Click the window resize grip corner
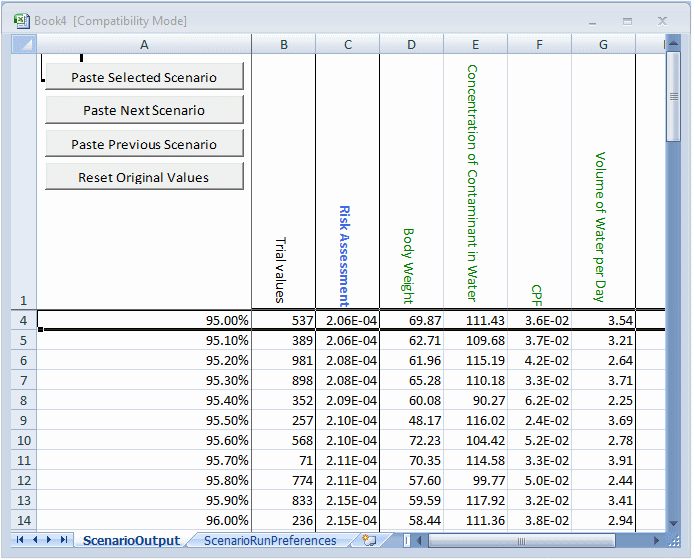The width and height of the screenshot is (692, 559). coord(673,540)
